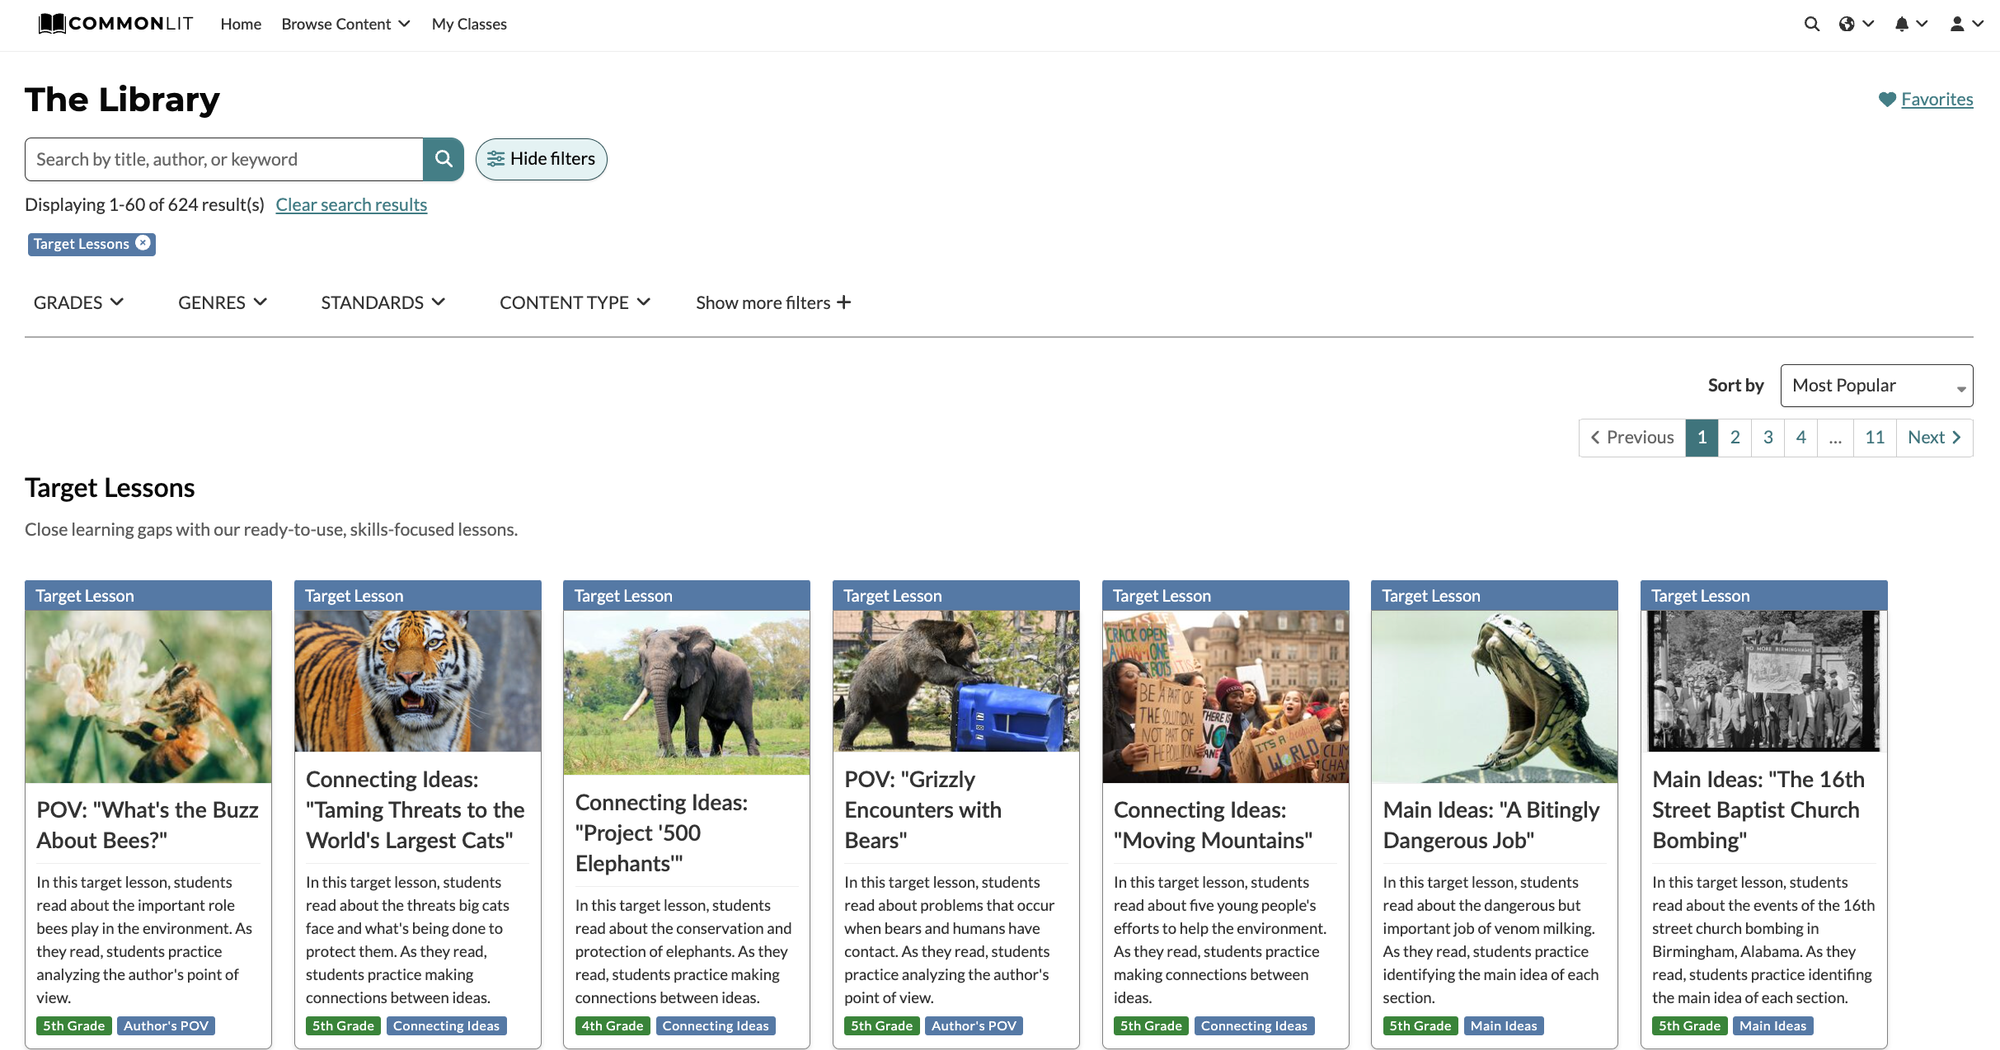Click the Next page button
Screen dimensions: 2000x1050
point(1934,438)
